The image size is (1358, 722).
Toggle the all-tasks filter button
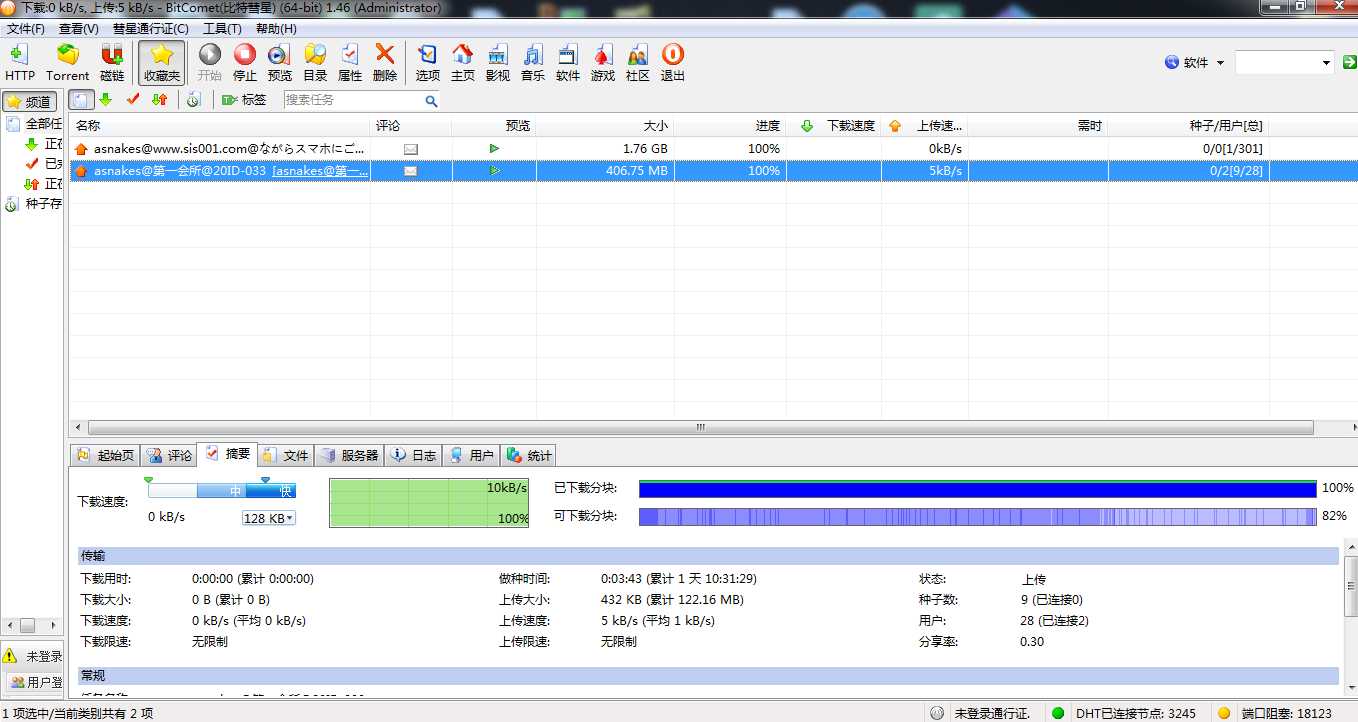82,100
